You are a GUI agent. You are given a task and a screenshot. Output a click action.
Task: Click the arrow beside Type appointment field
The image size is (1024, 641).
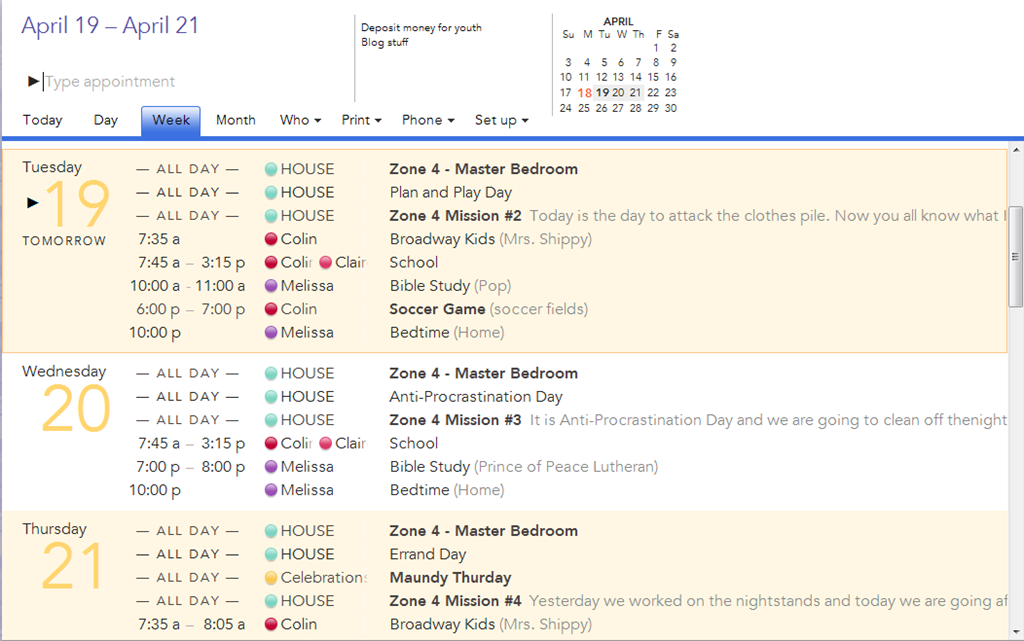(33, 82)
